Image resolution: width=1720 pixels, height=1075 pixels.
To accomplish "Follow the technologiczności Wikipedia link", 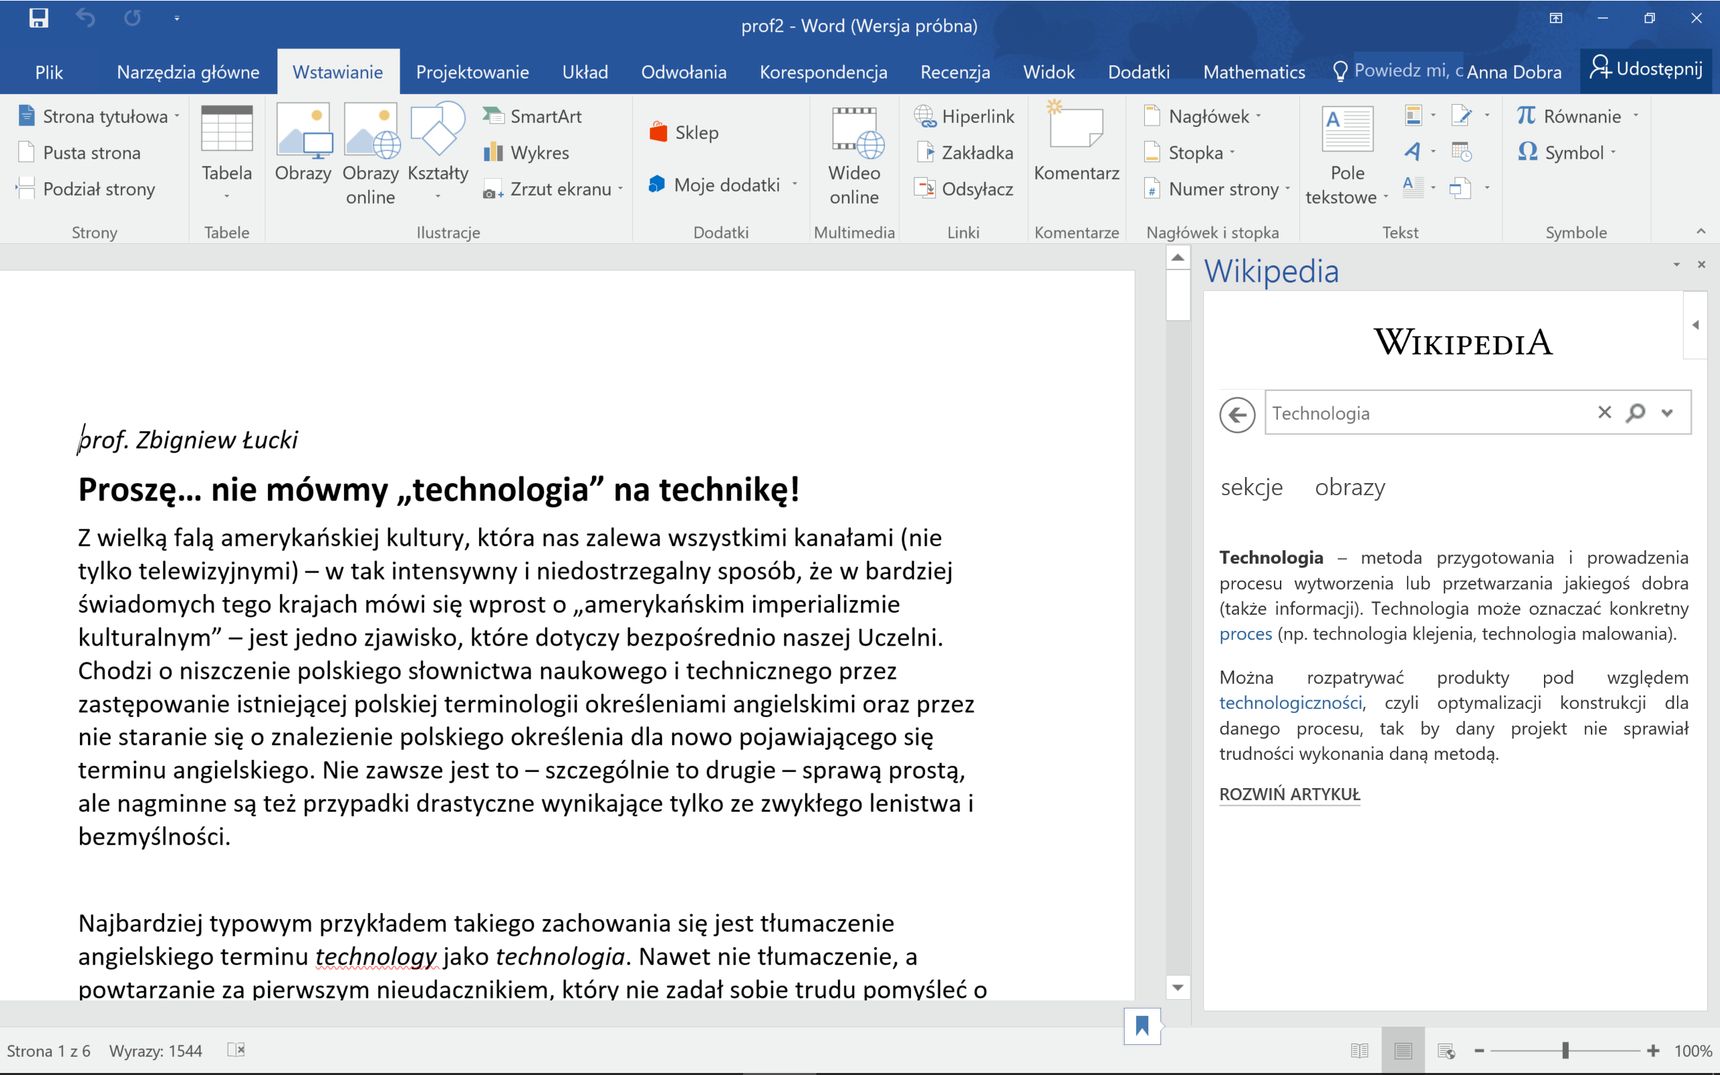I will click(x=1290, y=702).
